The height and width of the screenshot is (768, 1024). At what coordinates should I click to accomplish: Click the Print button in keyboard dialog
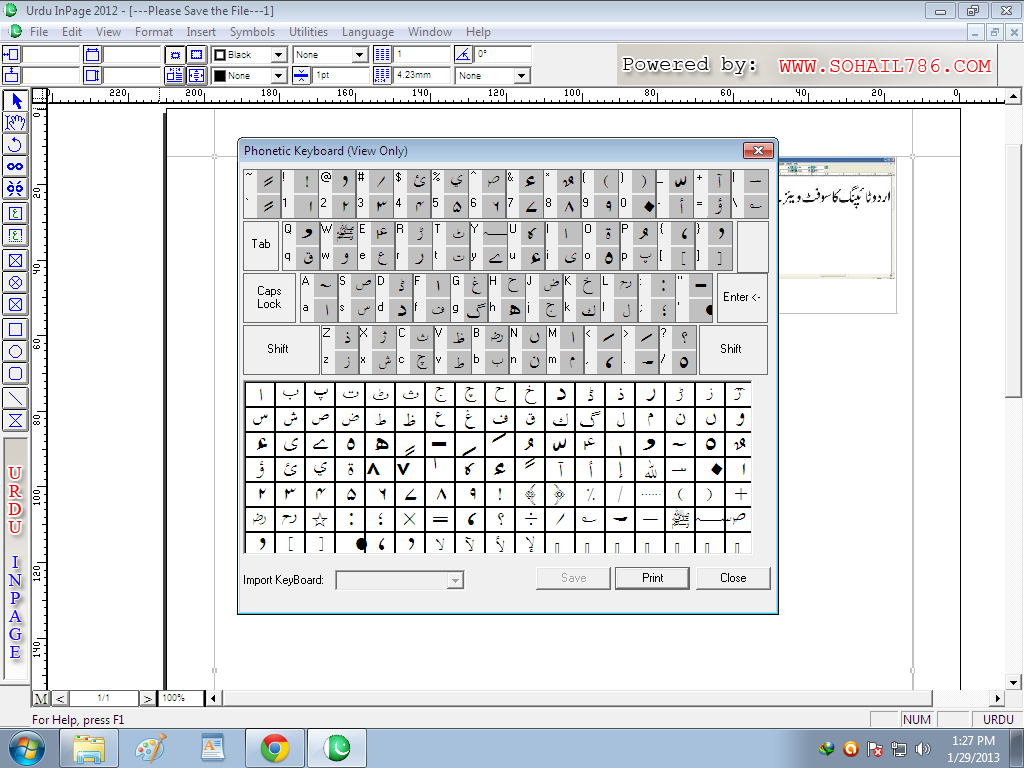[x=652, y=578]
